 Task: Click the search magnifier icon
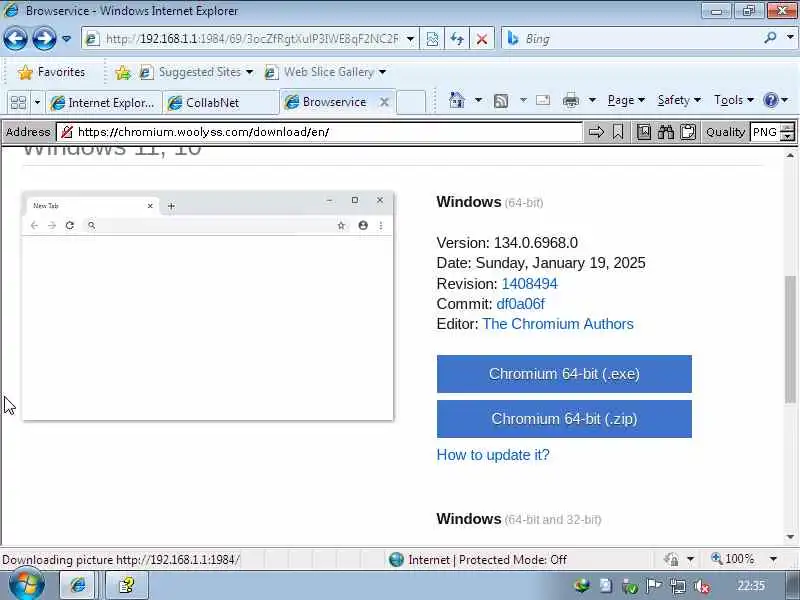tap(771, 38)
